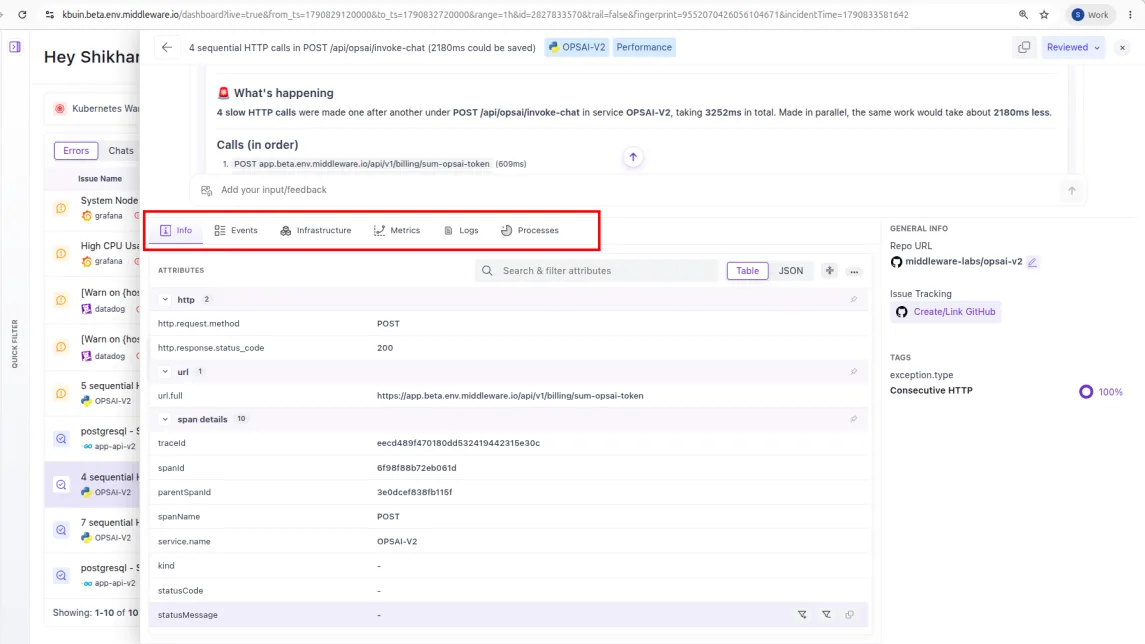Image resolution: width=1145 pixels, height=644 pixels.
Task: Collapse the span details group
Action: pyautogui.click(x=165, y=419)
